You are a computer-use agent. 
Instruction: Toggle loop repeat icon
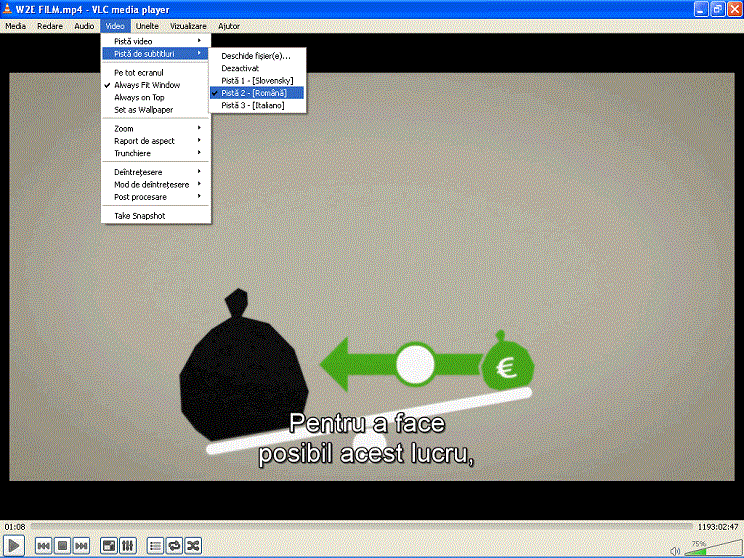click(x=174, y=545)
